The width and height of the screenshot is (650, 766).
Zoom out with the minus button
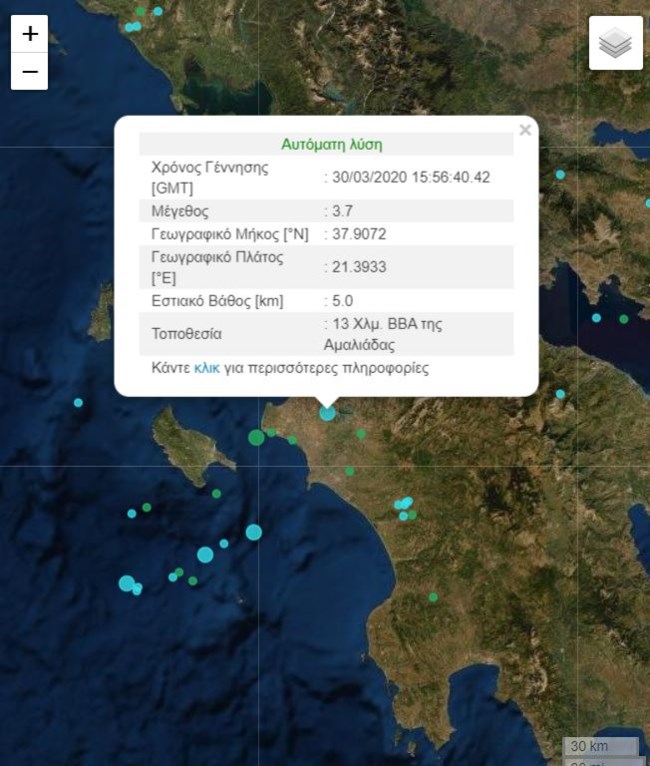30,72
